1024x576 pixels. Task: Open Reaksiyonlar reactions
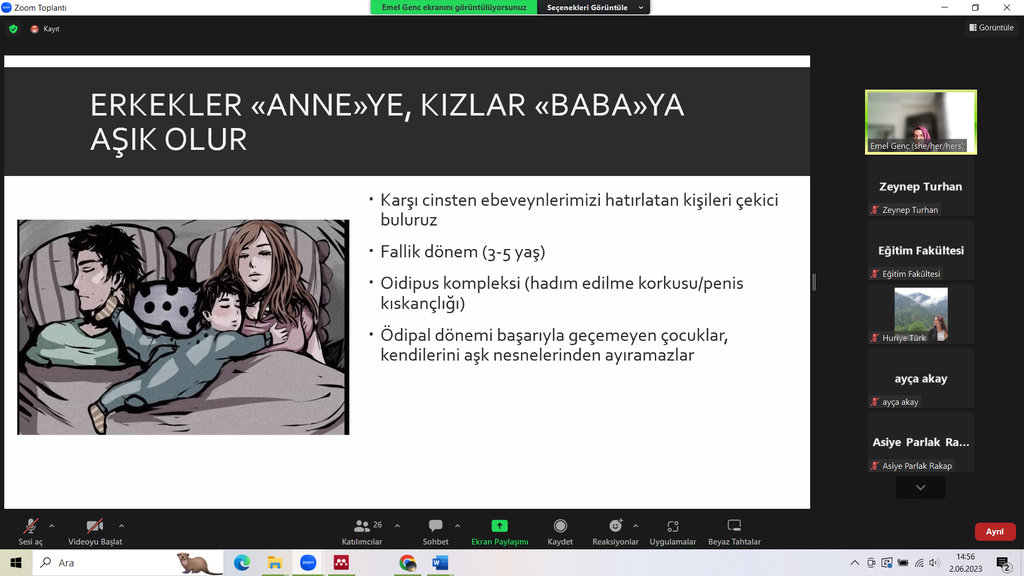click(615, 532)
